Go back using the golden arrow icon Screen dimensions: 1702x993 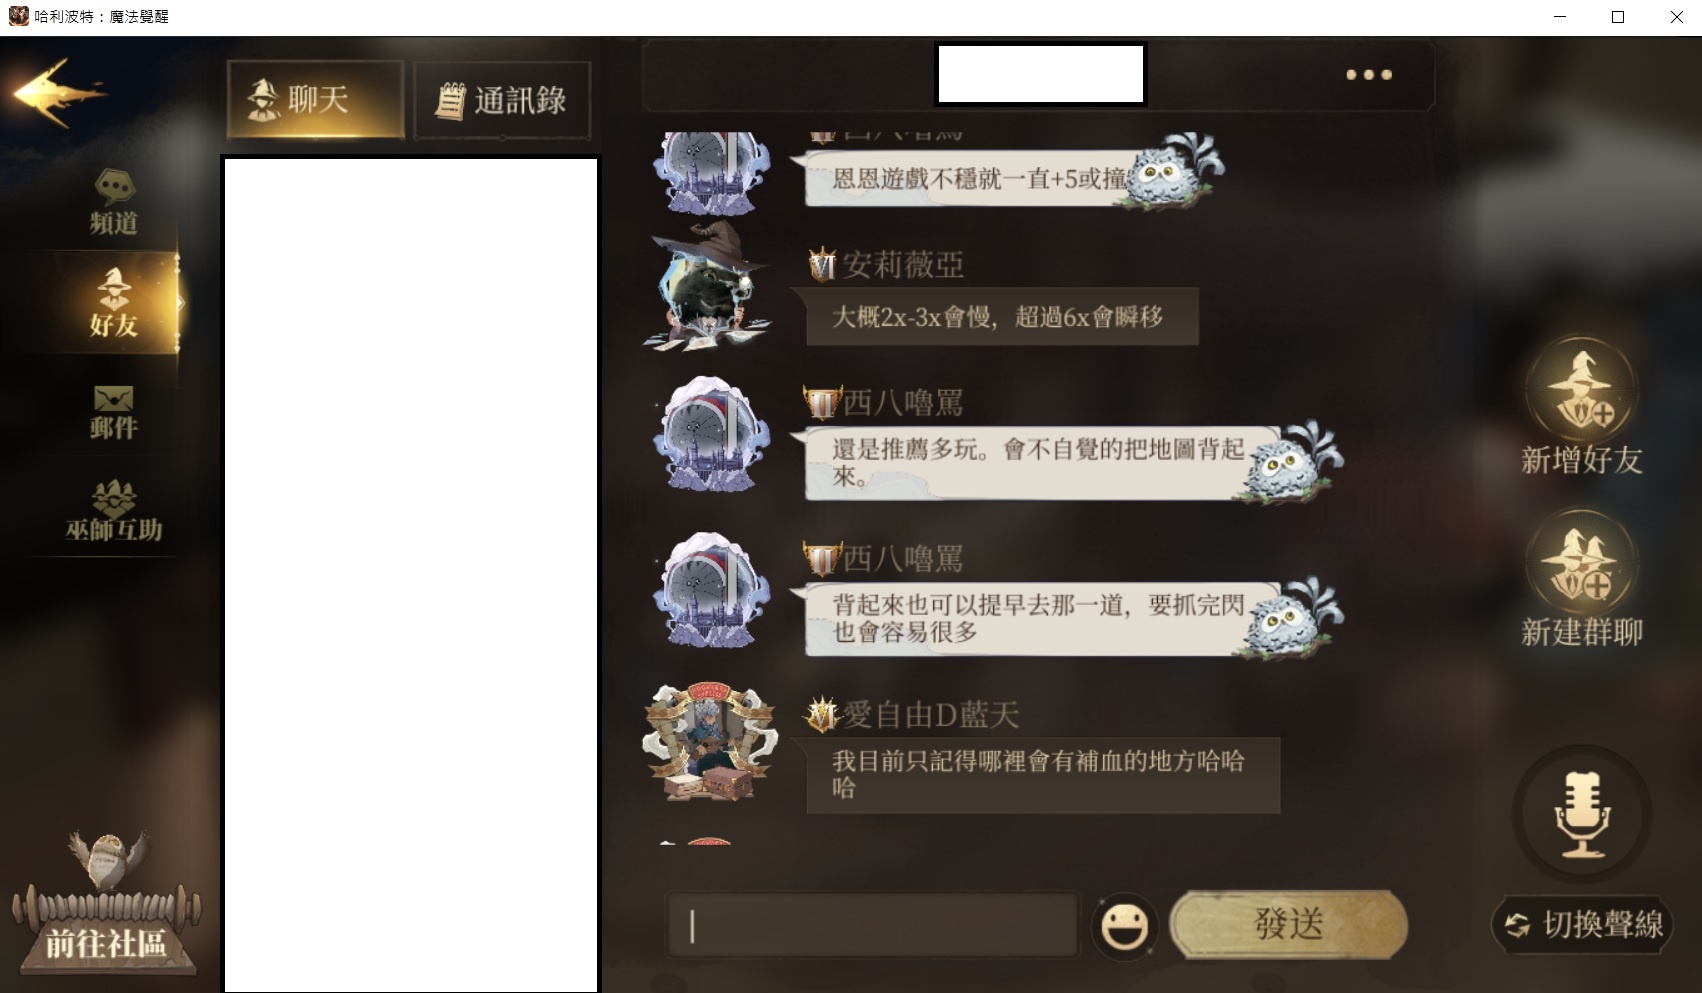click(x=58, y=93)
